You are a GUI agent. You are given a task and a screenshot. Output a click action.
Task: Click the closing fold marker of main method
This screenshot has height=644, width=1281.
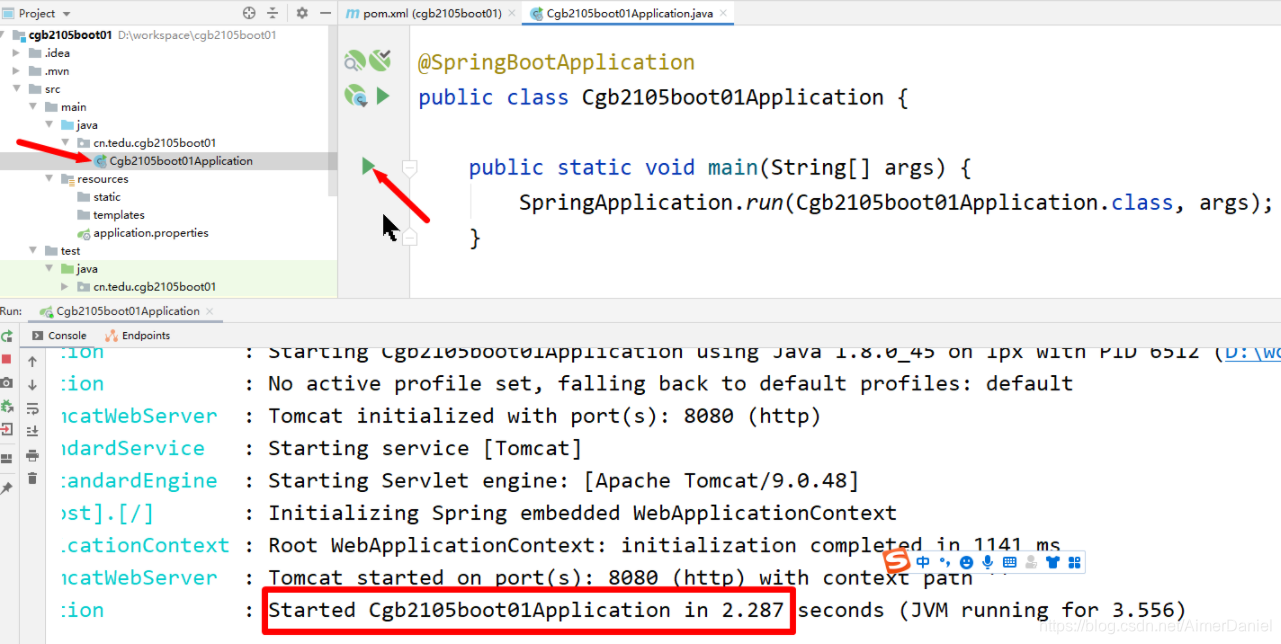[409, 238]
